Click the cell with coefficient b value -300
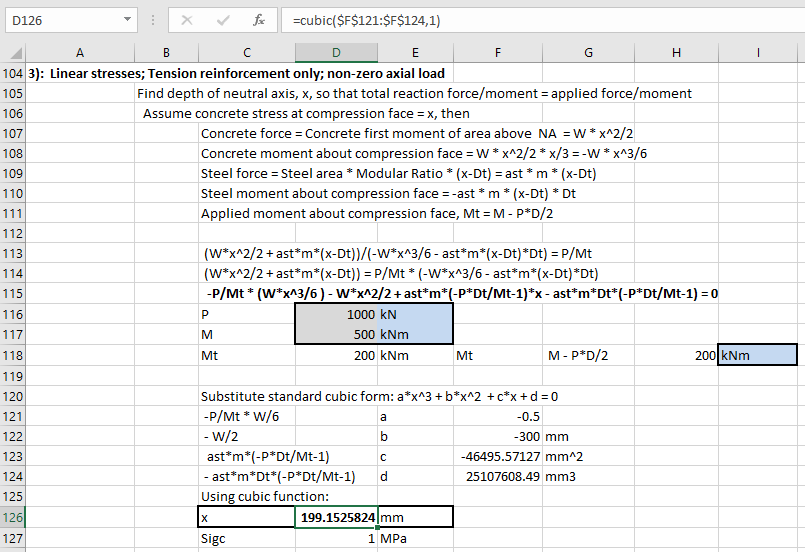Image resolution: width=805 pixels, height=552 pixels. [497, 436]
